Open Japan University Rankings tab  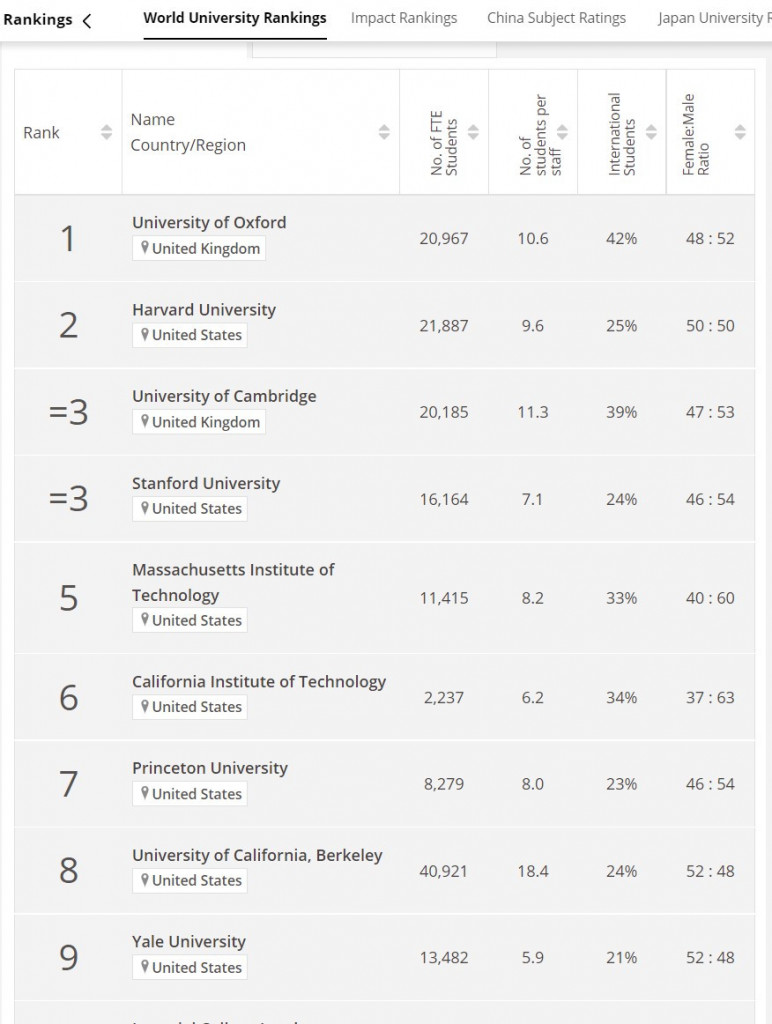coord(714,18)
